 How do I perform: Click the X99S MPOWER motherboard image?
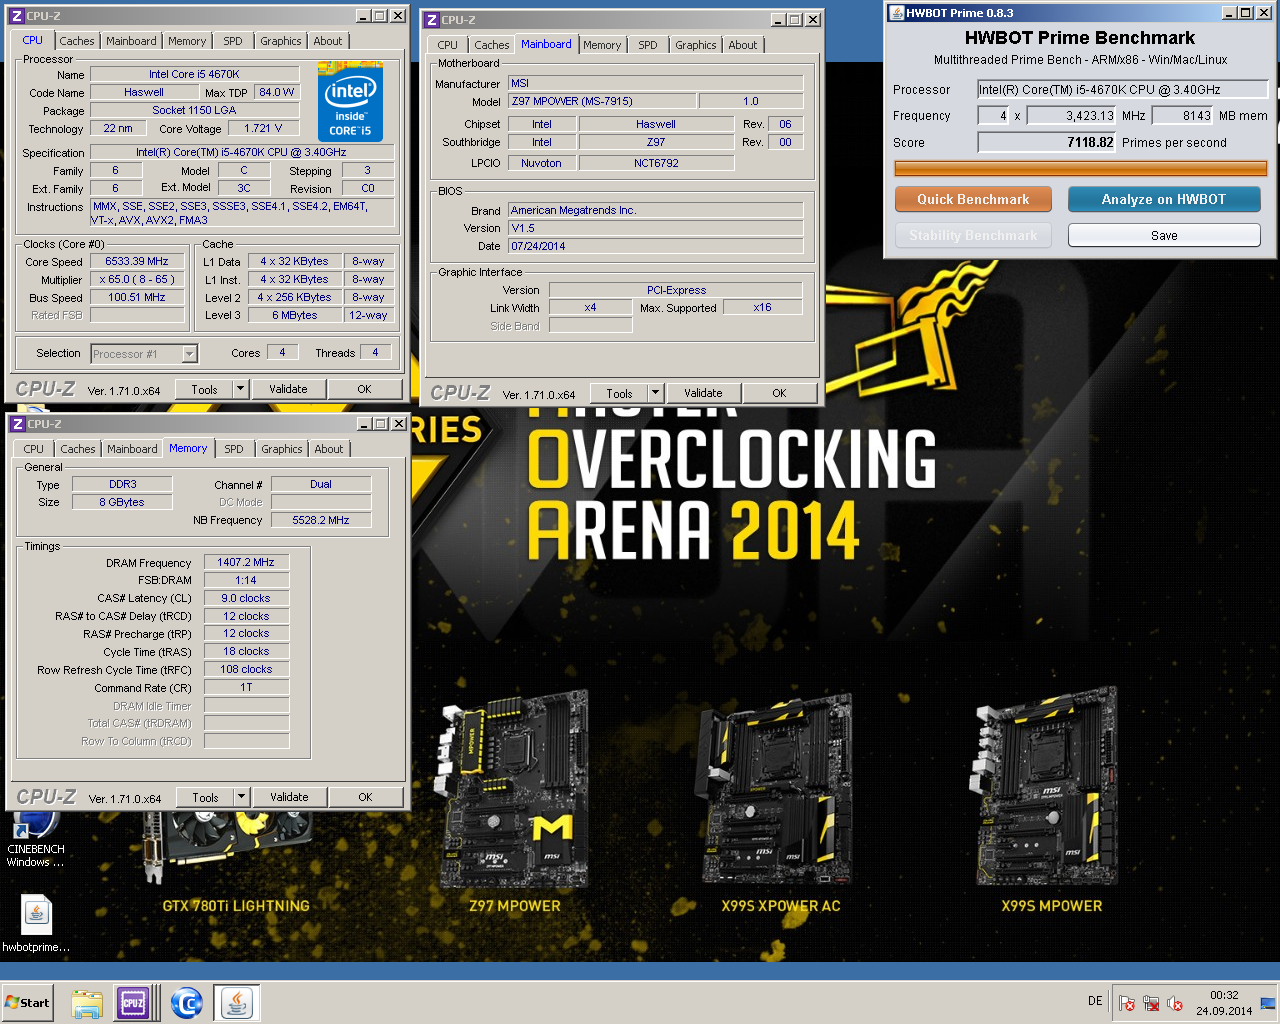point(1048,788)
